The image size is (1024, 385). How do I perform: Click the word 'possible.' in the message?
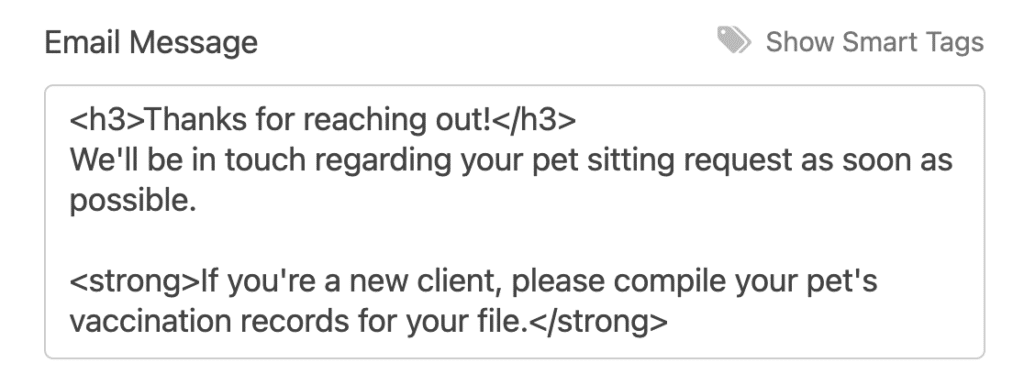click(x=133, y=201)
